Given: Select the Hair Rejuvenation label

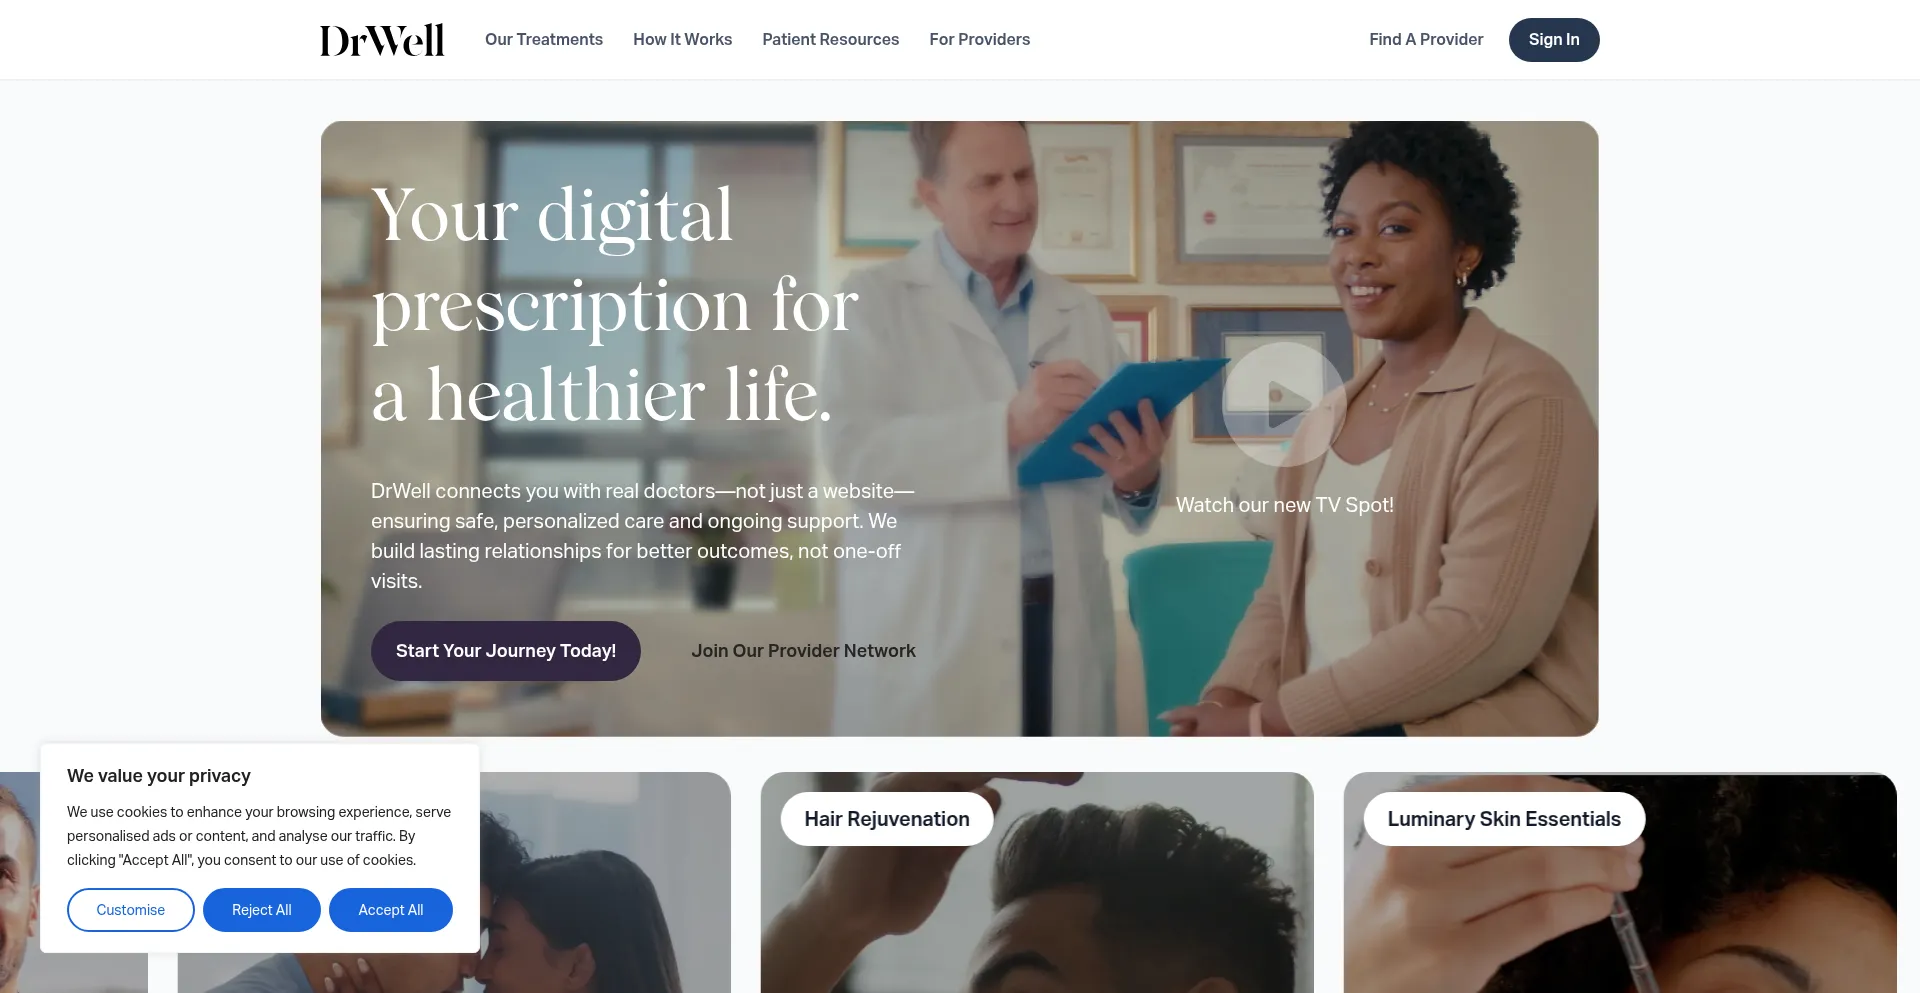Looking at the screenshot, I should (x=887, y=819).
